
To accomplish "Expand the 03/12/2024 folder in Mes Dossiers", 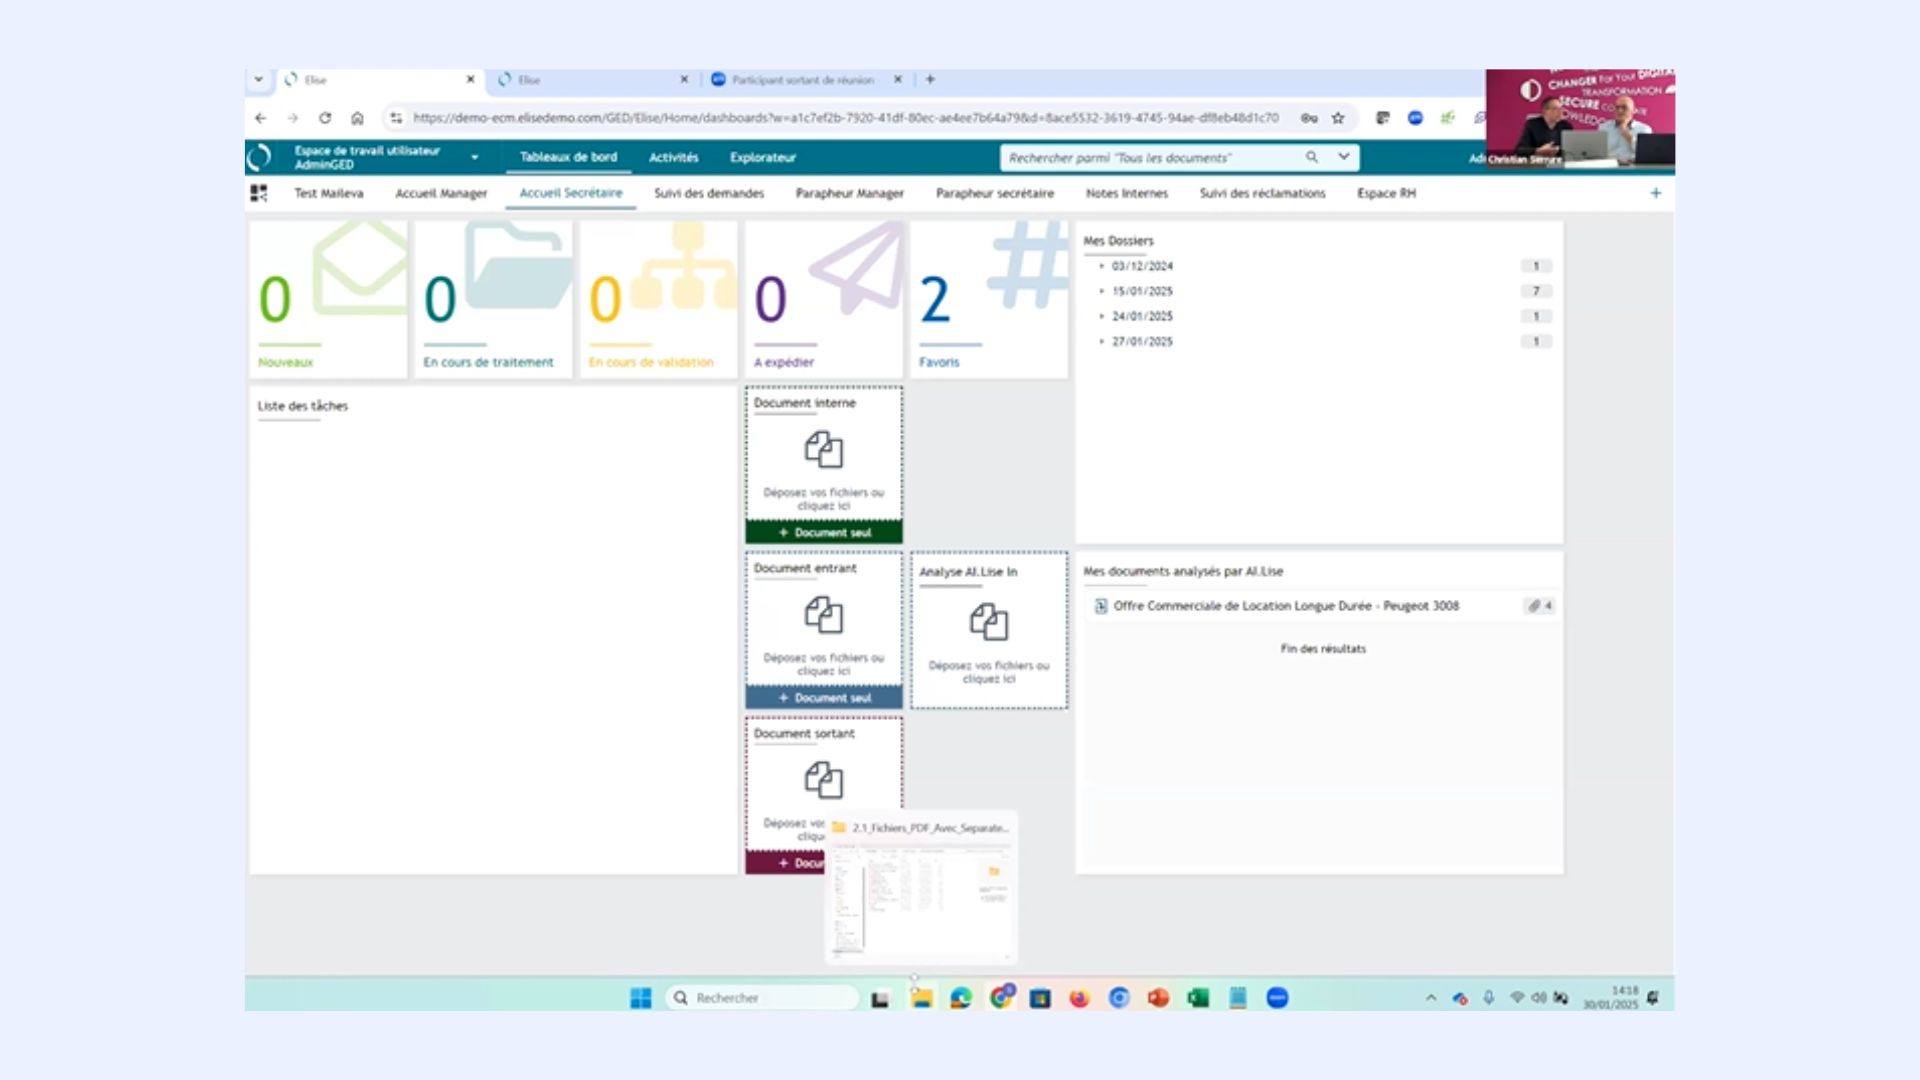I will click(x=1102, y=266).
